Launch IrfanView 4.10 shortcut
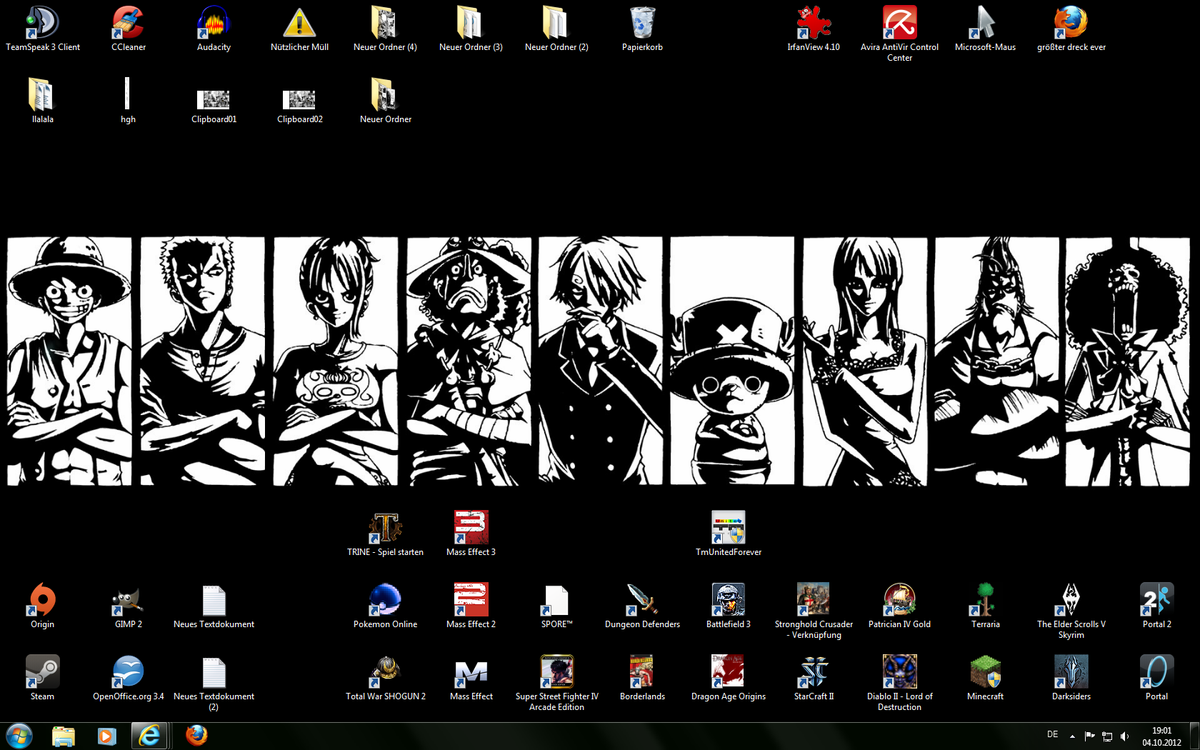Viewport: 1200px width, 750px height. [x=813, y=28]
